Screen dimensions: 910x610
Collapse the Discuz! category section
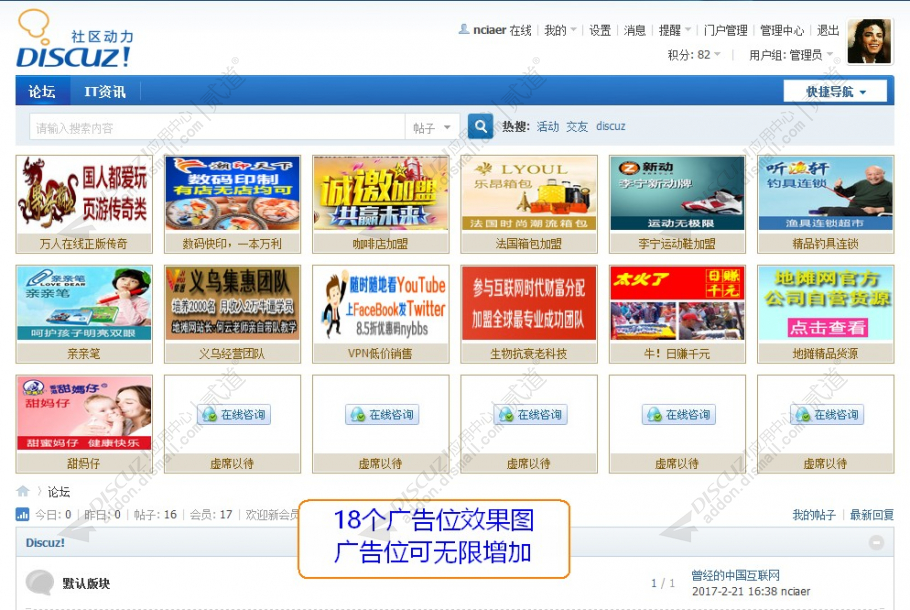click(x=876, y=543)
